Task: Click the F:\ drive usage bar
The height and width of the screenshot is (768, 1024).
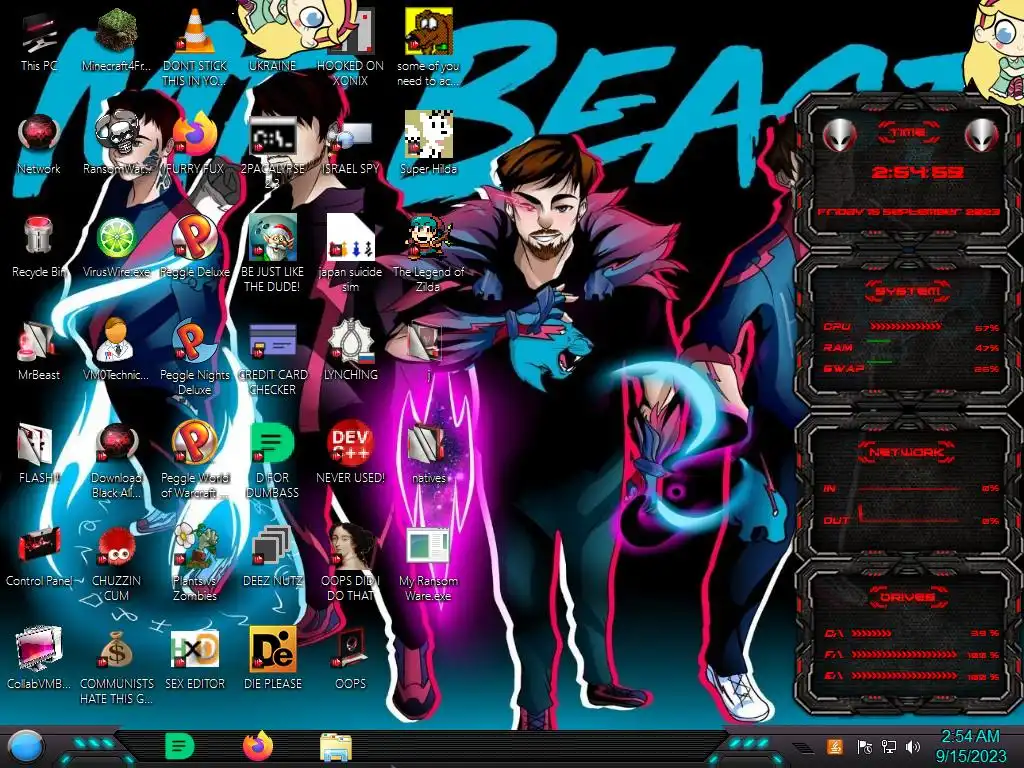Action: pos(904,654)
